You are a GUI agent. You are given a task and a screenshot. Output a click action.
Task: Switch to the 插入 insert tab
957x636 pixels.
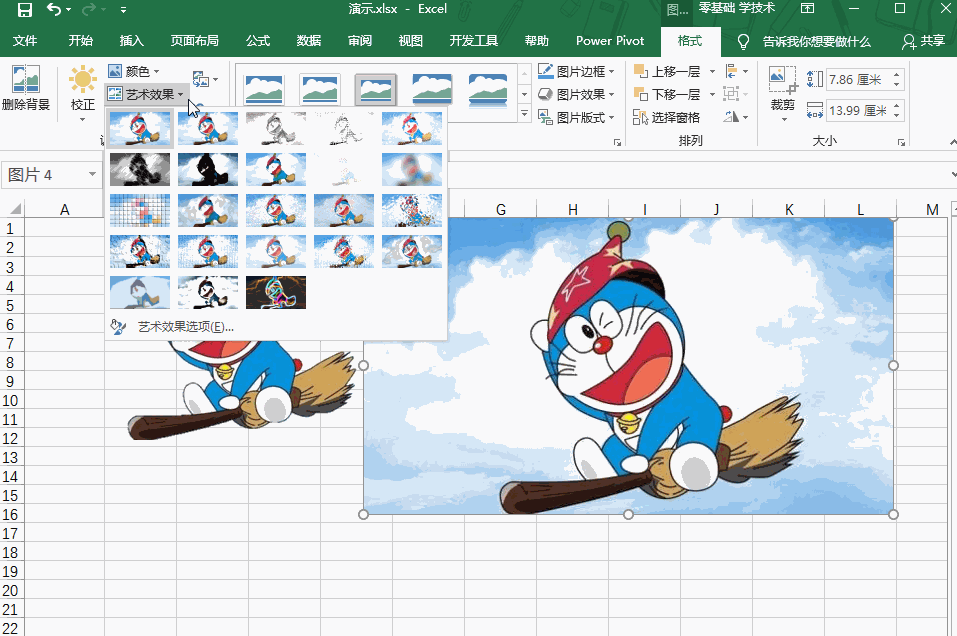click(131, 41)
